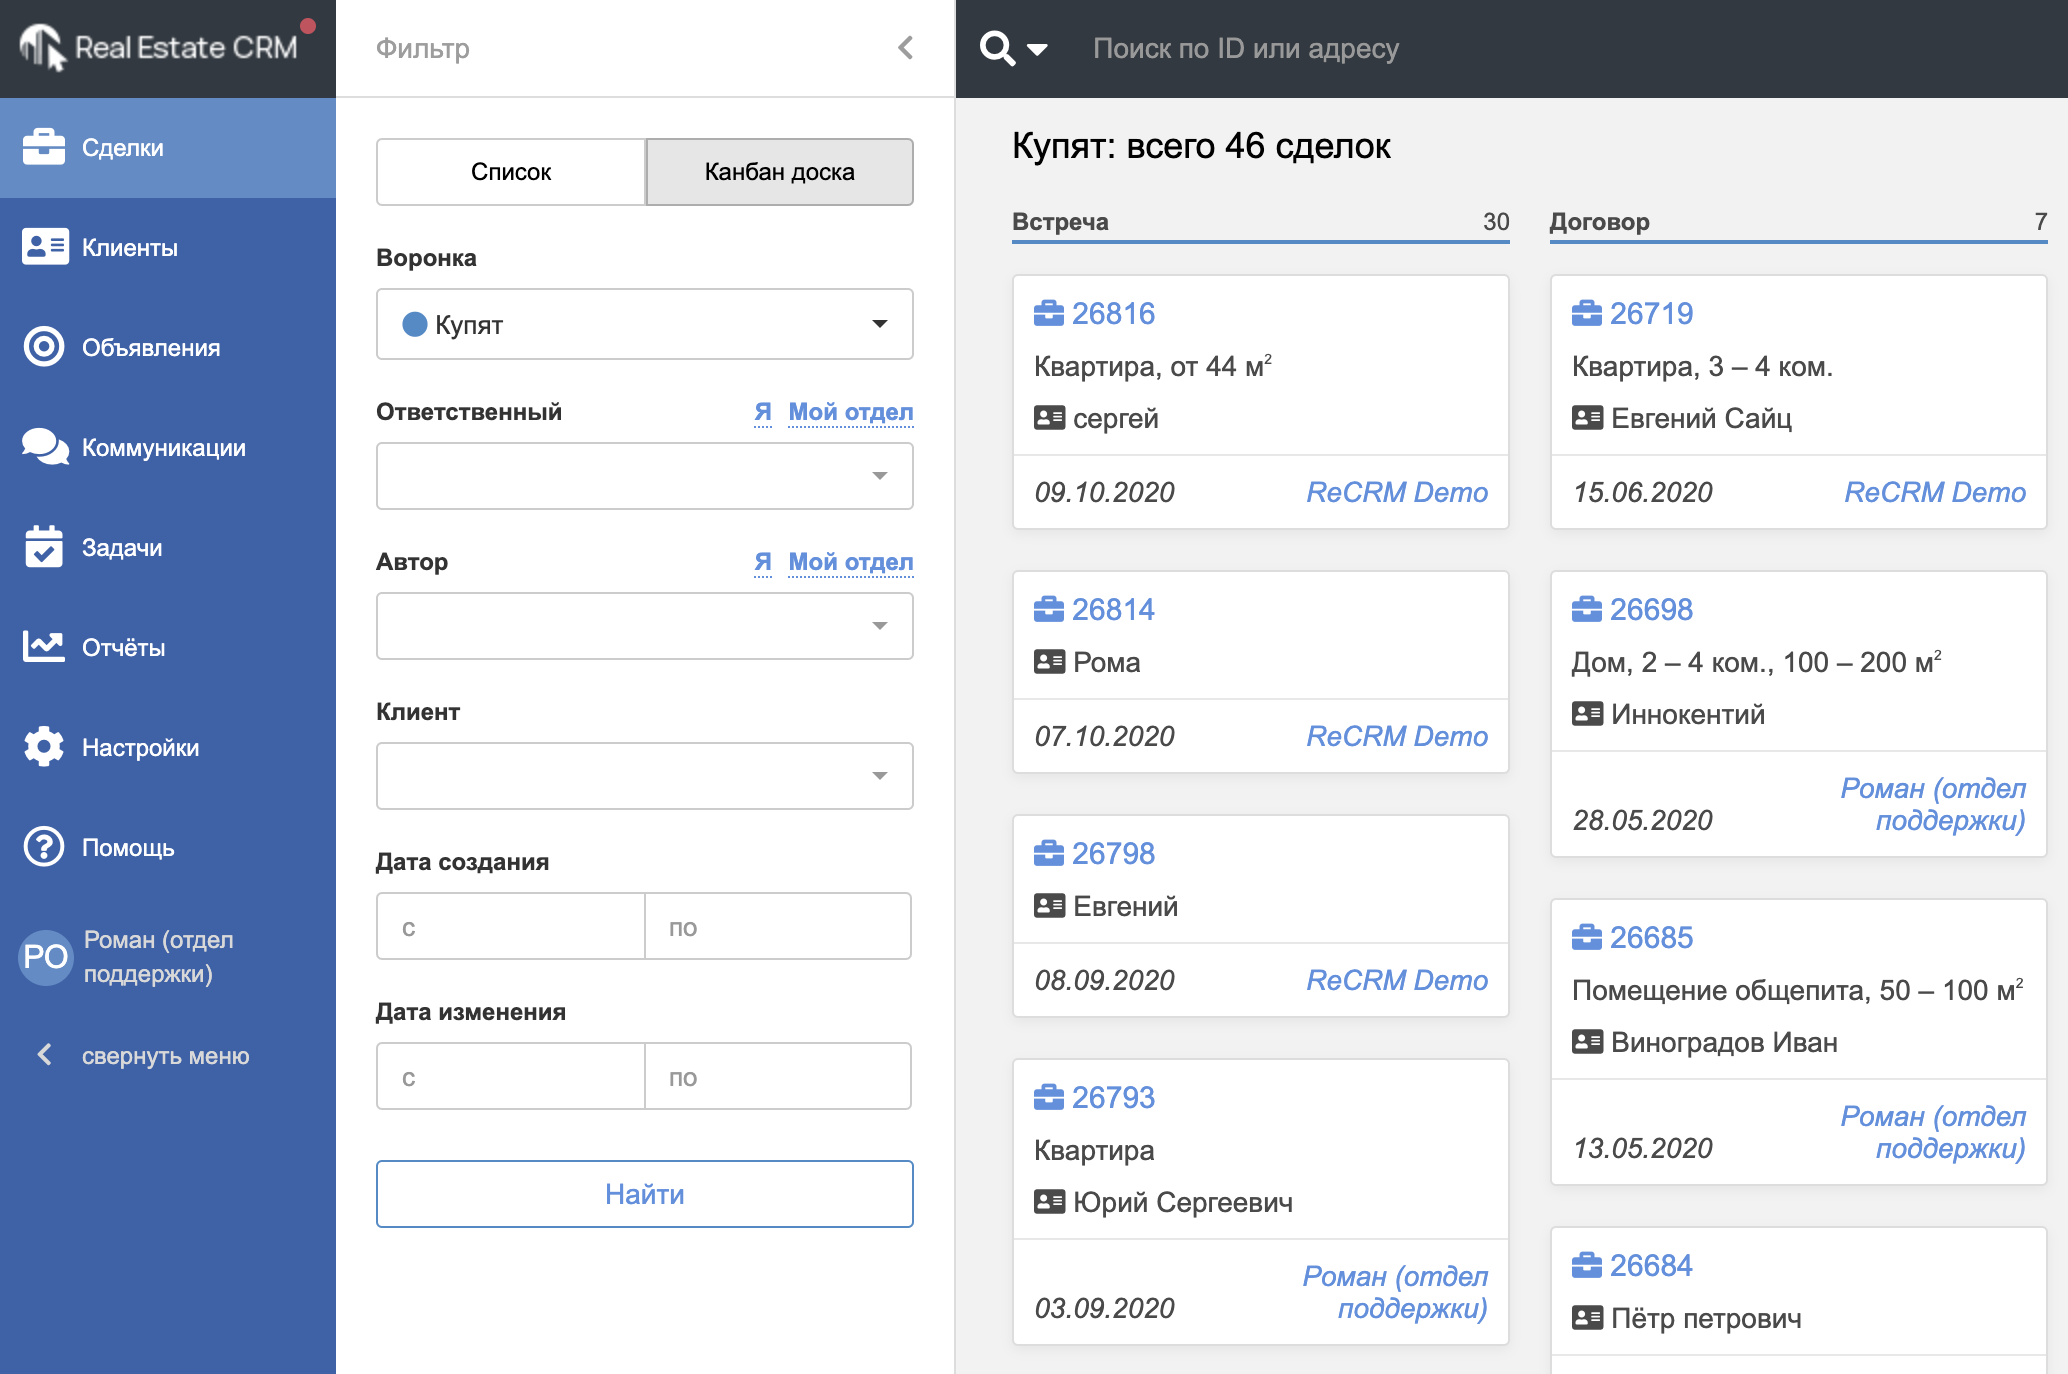The width and height of the screenshot is (2068, 1374).
Task: Click briefcase icon of deal 26814
Action: [1049, 609]
